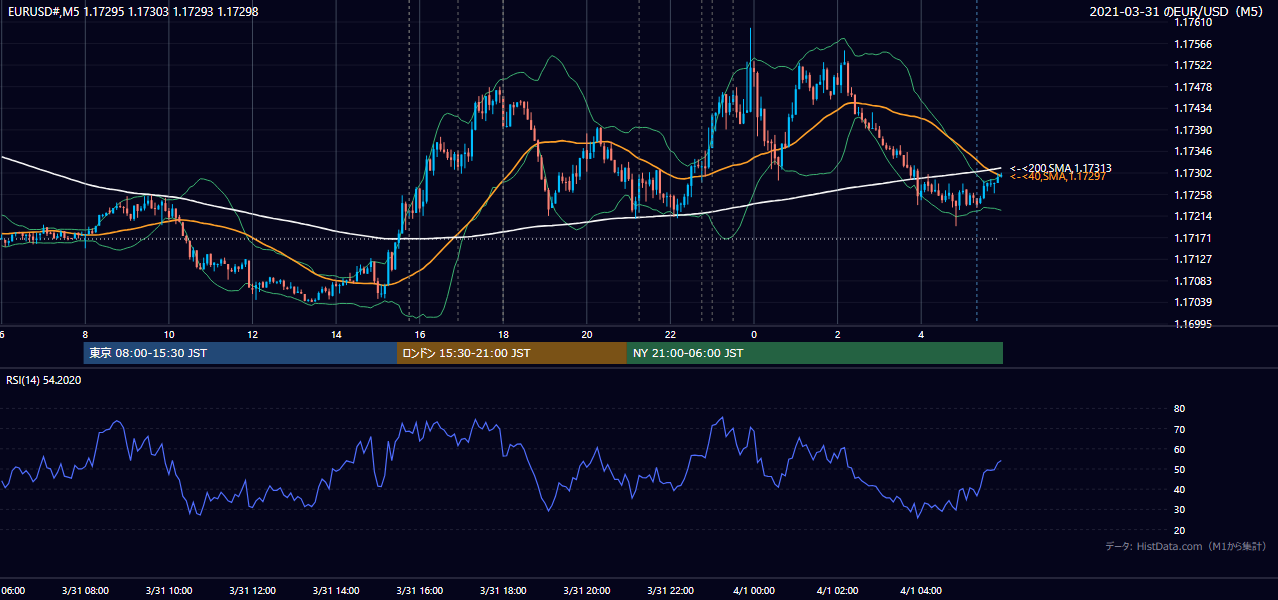Click price axis value 1.17083

coord(1193,281)
